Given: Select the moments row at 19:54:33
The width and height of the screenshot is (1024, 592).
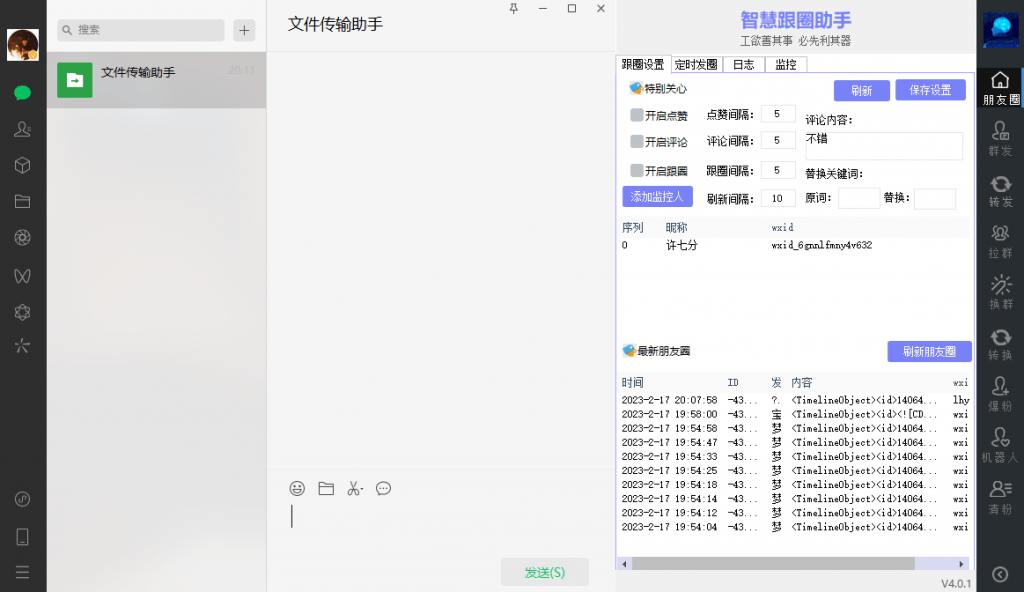Looking at the screenshot, I should 794,457.
